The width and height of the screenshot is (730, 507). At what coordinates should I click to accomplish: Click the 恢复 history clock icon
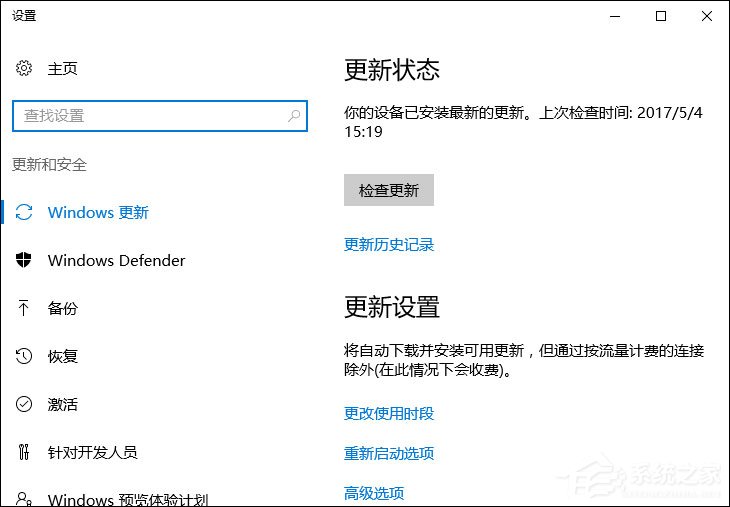(24, 356)
